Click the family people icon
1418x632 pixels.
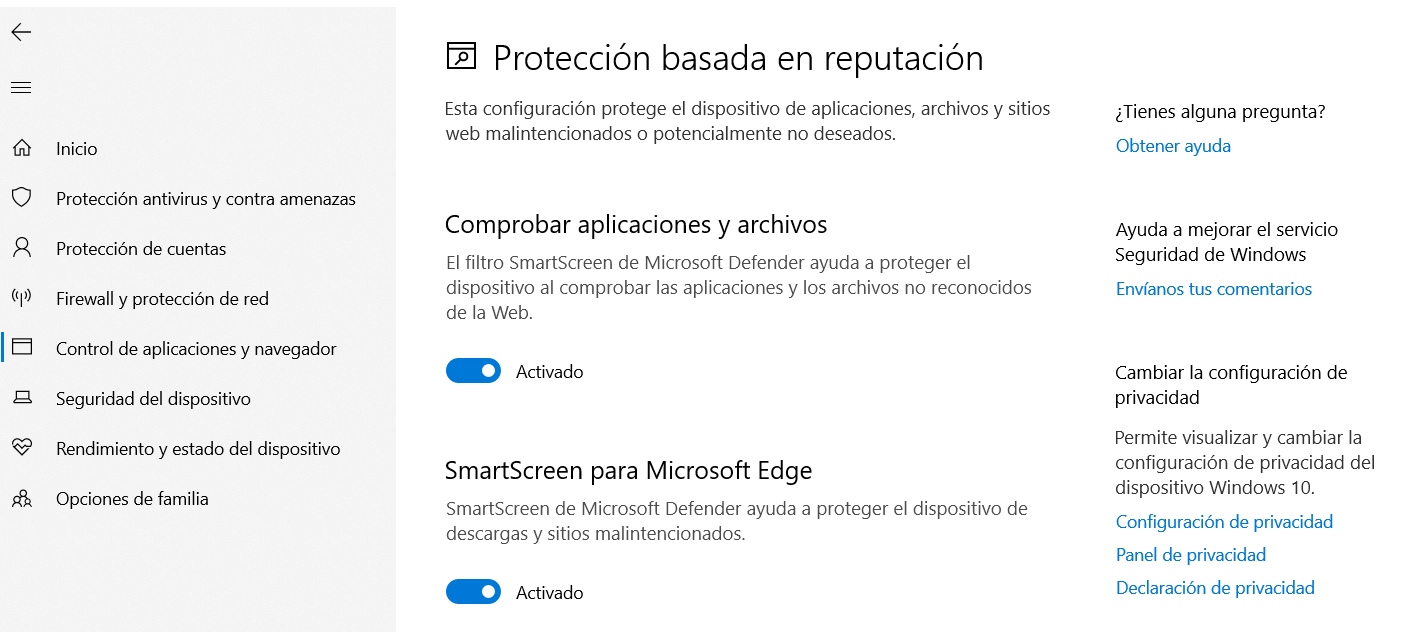[22, 498]
